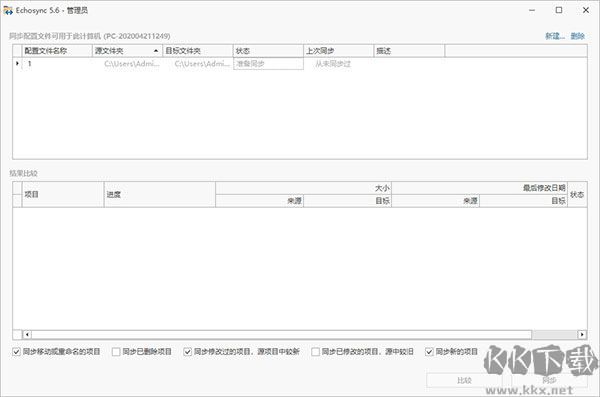Screen dimensions: 600x397
Task: Click the 新建... link
Action: coord(555,36)
